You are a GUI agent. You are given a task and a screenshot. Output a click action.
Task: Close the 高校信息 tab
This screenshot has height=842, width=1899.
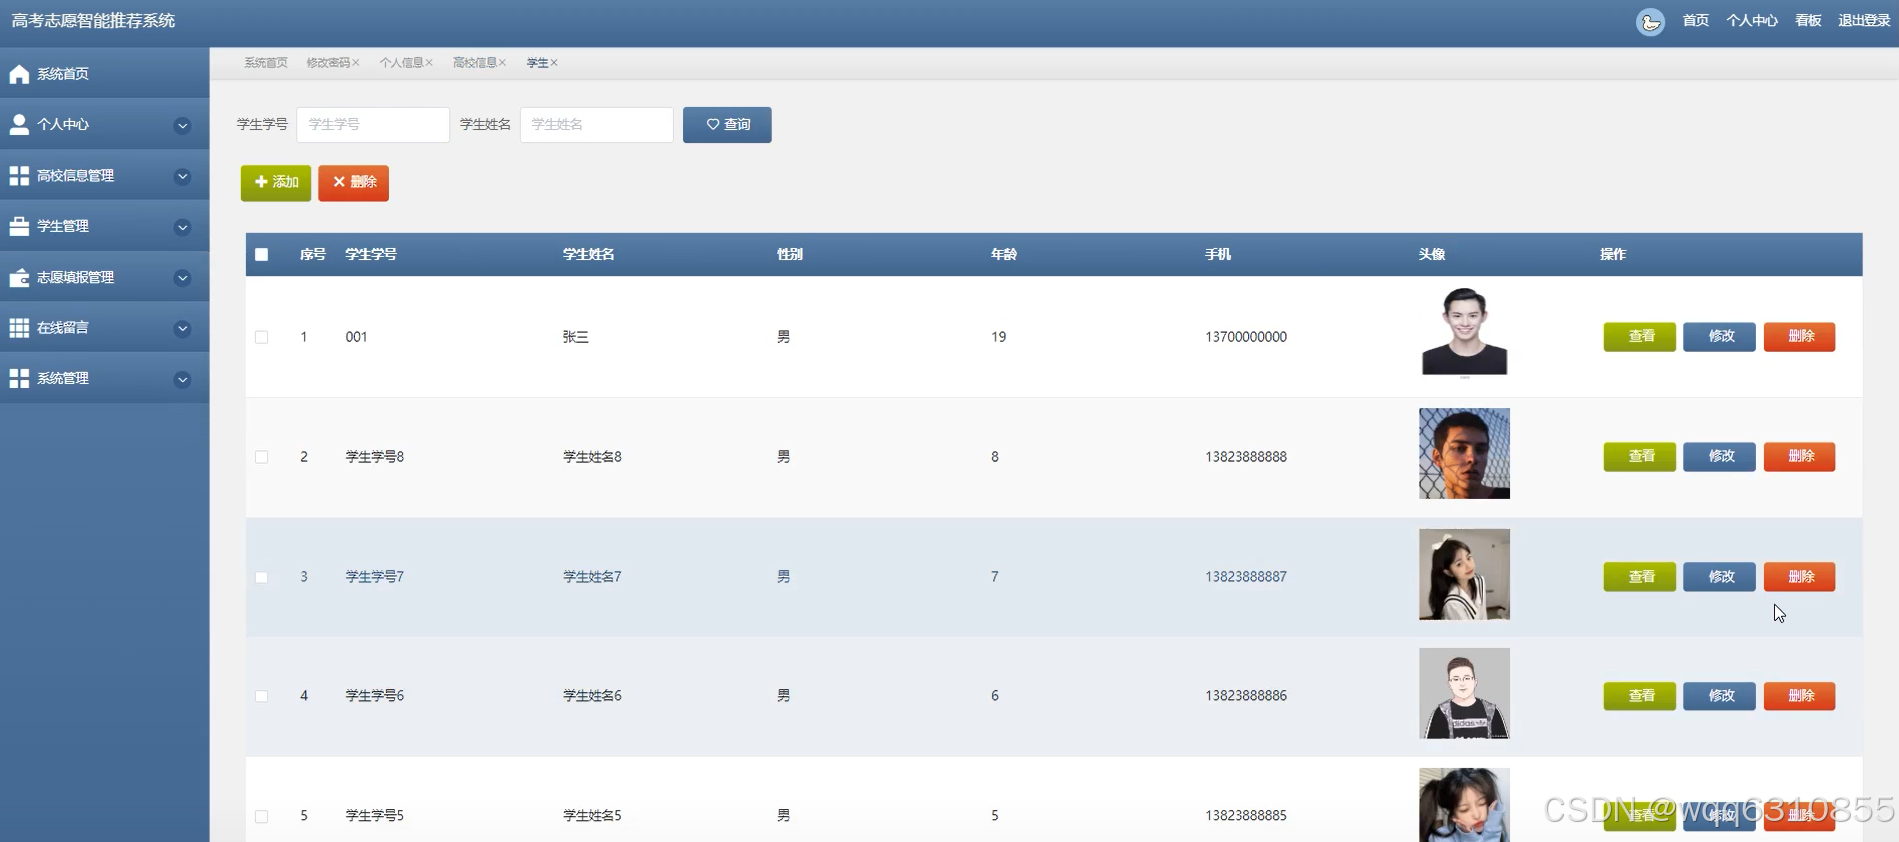click(502, 63)
